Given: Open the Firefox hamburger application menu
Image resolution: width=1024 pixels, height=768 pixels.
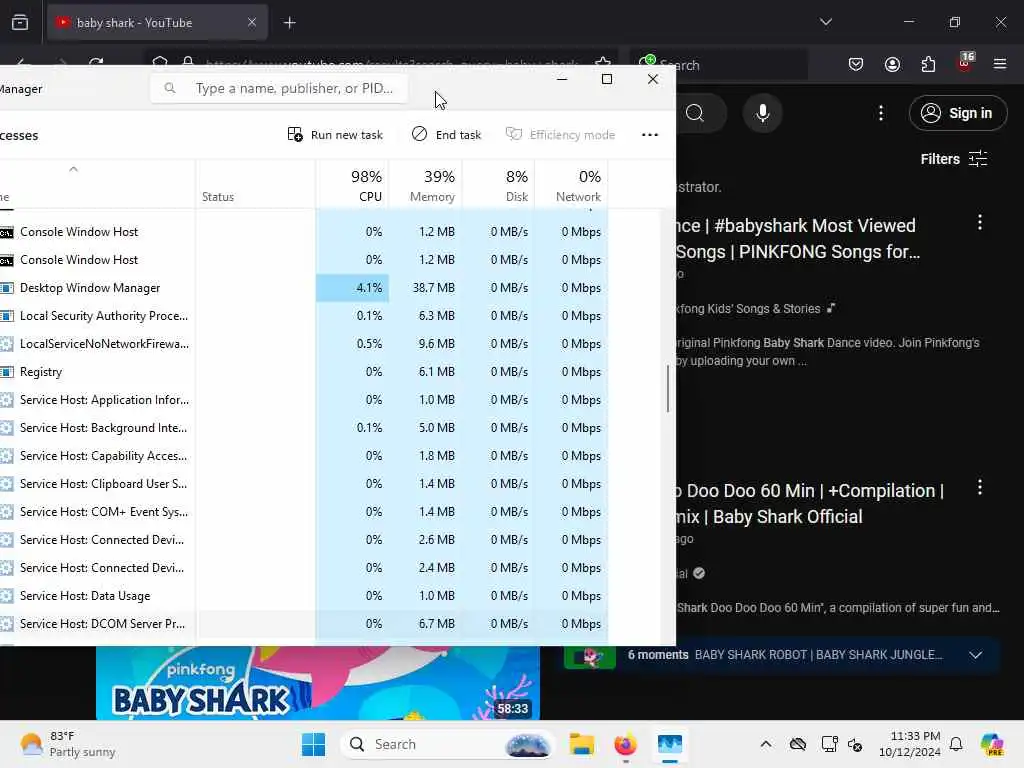Looking at the screenshot, I should point(1000,64).
